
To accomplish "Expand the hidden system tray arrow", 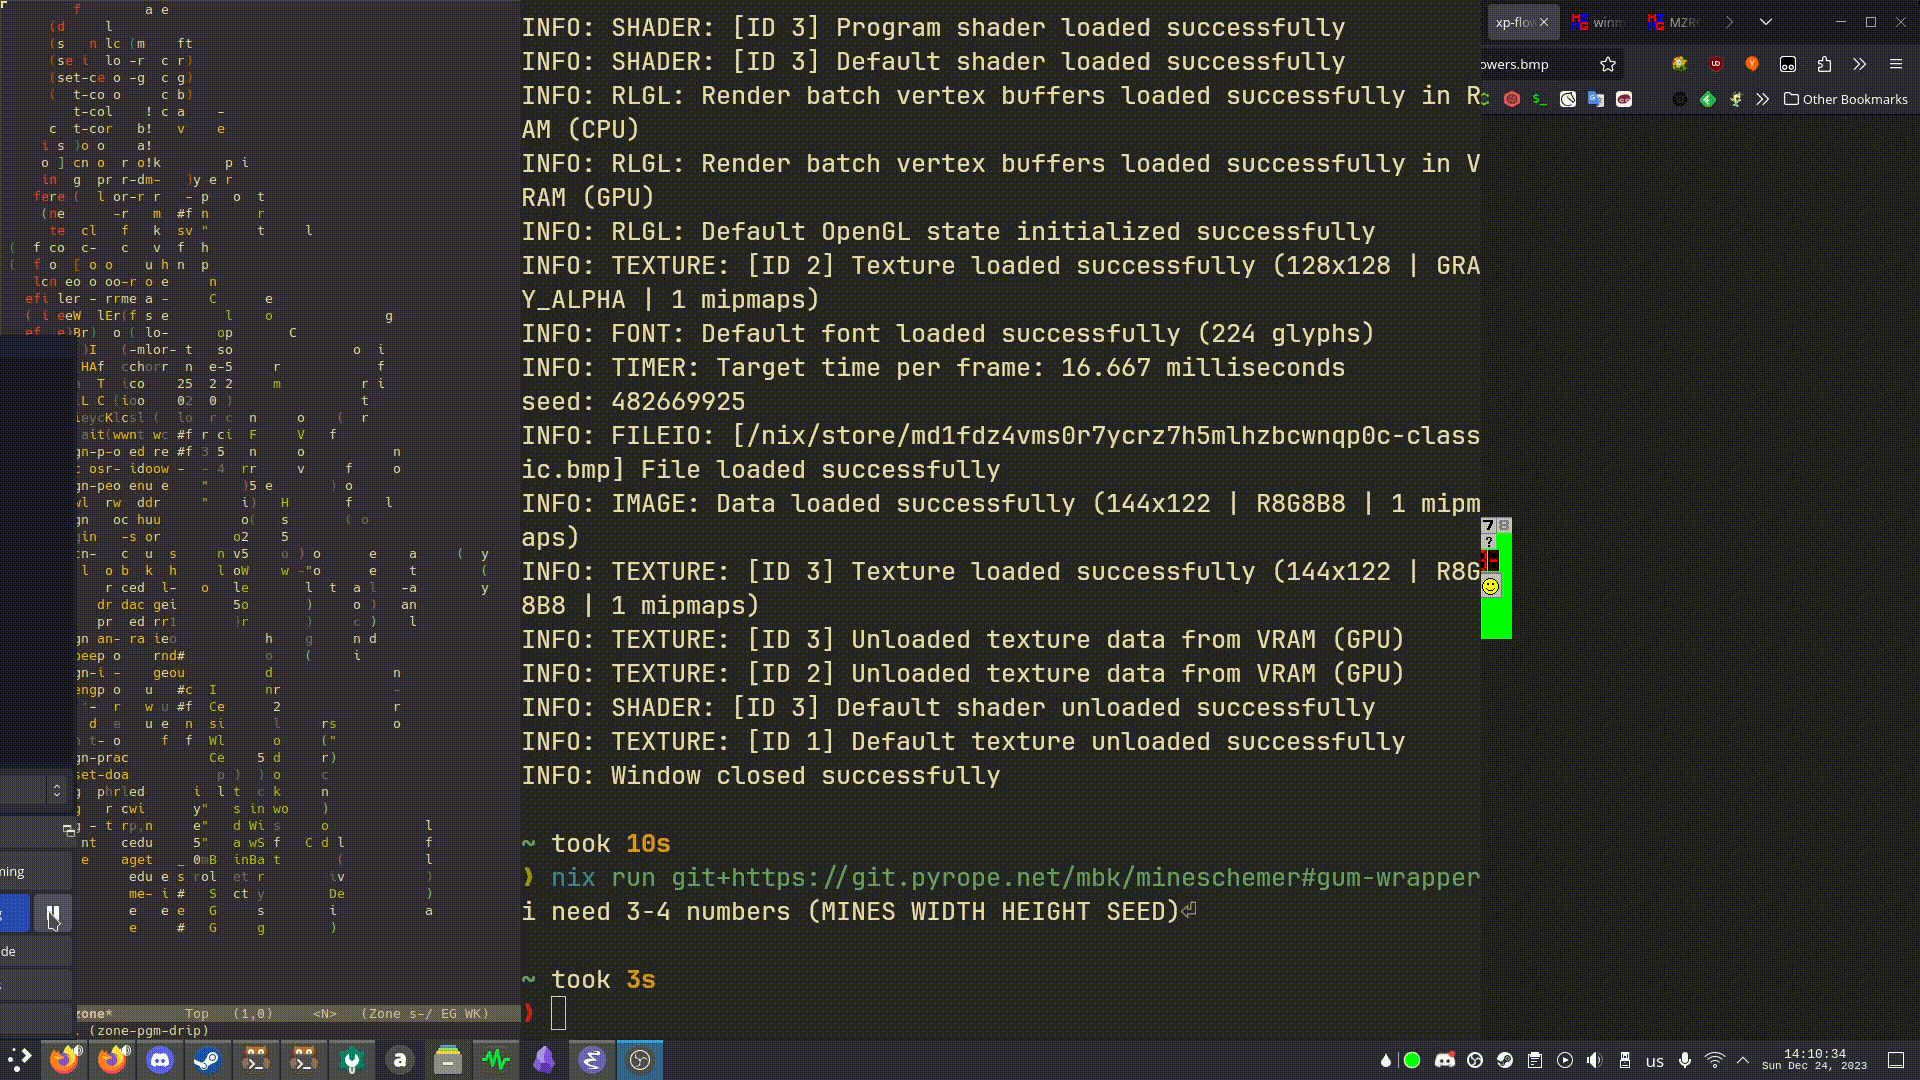I will pos(1743,1061).
